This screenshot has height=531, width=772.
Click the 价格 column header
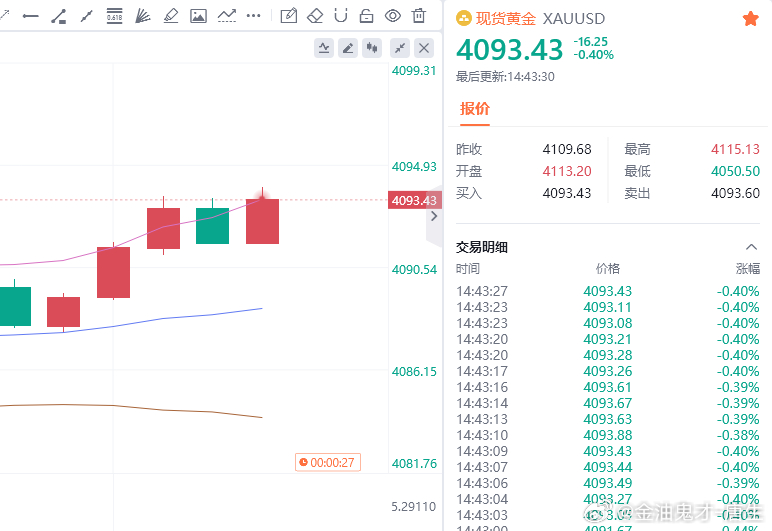(608, 269)
